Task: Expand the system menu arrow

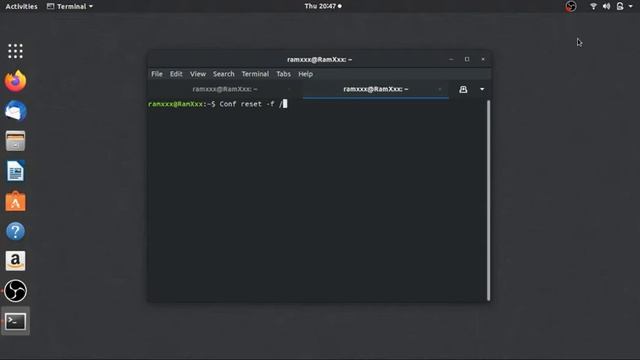Action: click(x=631, y=7)
